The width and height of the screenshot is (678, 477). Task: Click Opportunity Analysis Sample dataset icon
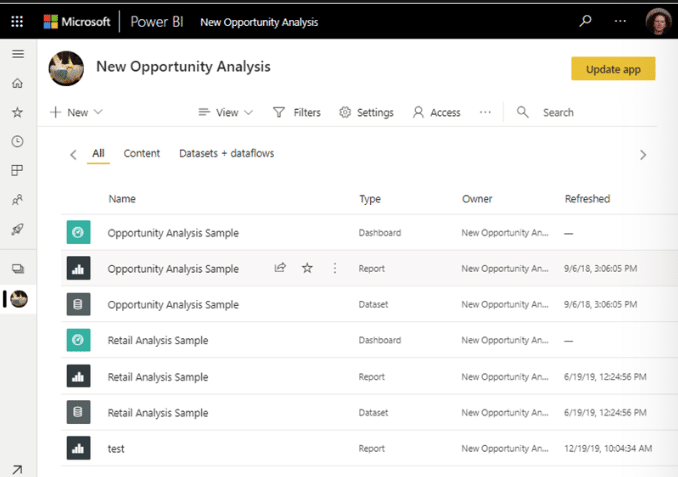[x=78, y=304]
